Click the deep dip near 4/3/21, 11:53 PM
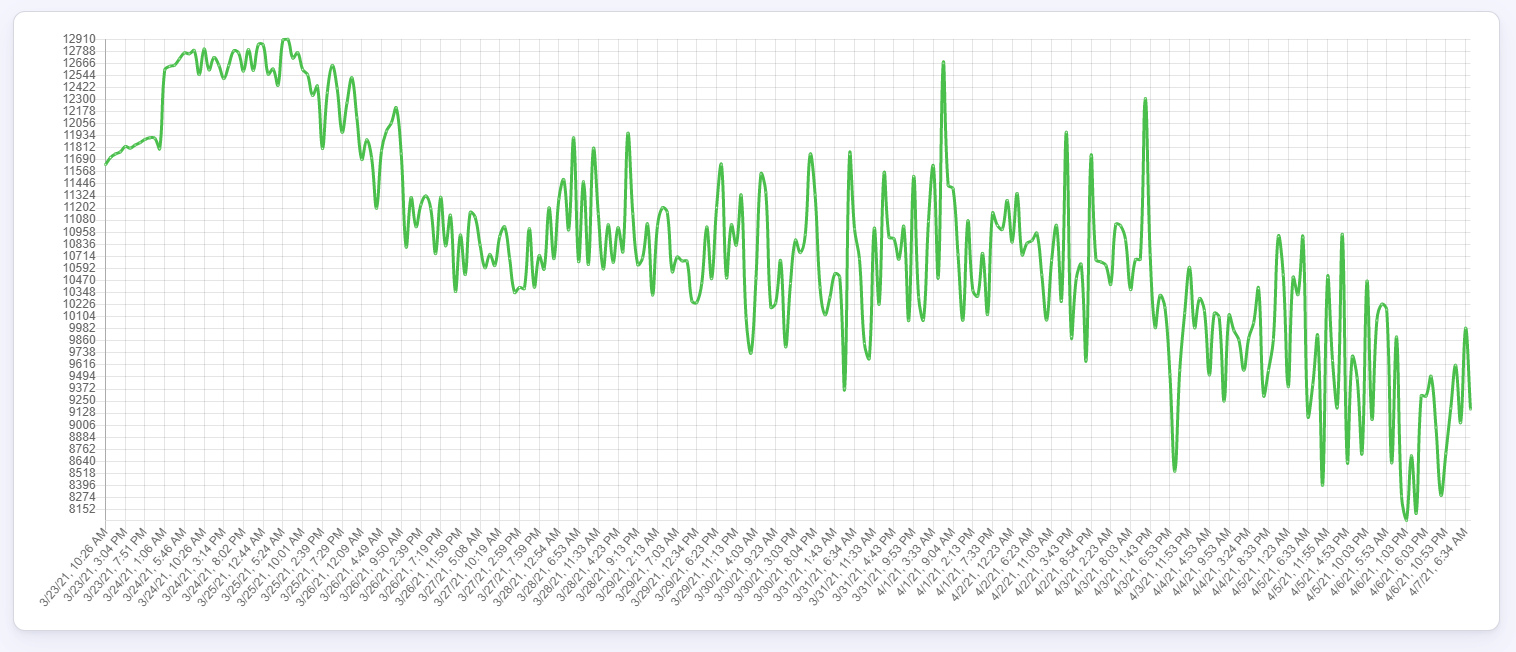 pos(1175,470)
